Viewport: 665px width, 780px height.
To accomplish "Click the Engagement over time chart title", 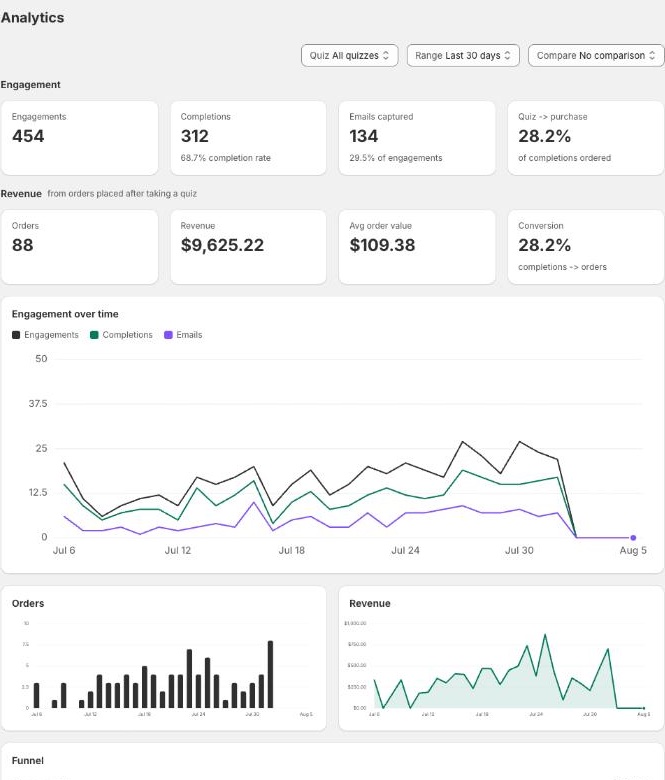I will tap(65, 314).
